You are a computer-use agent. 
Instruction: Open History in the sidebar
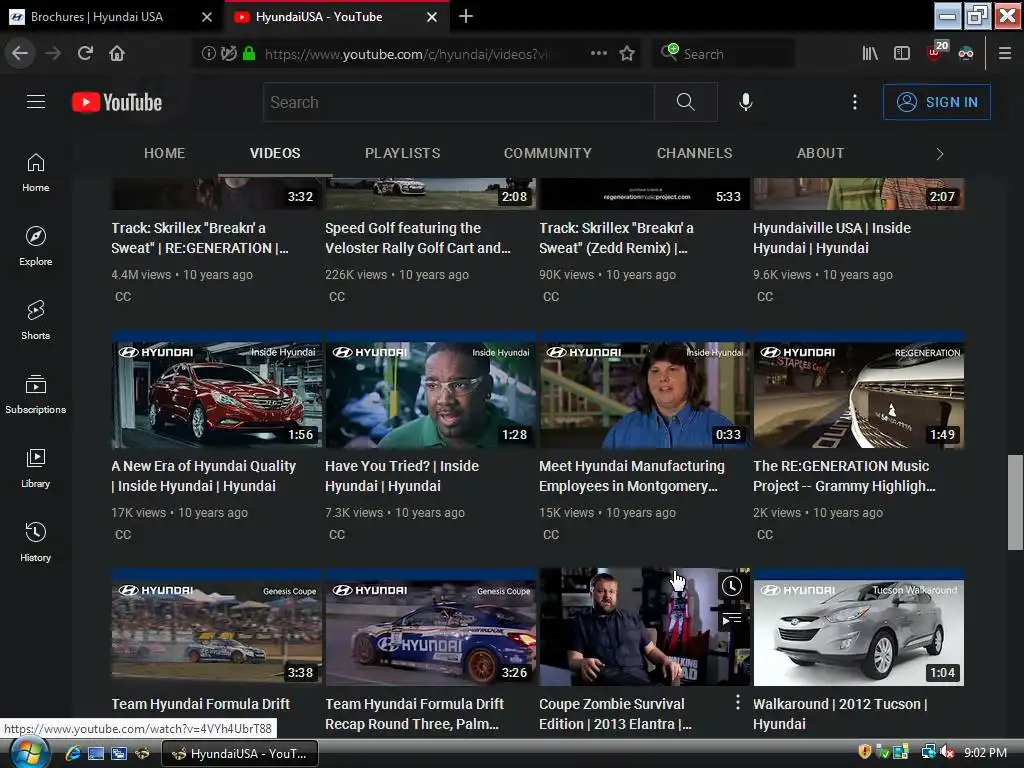pyautogui.click(x=35, y=542)
